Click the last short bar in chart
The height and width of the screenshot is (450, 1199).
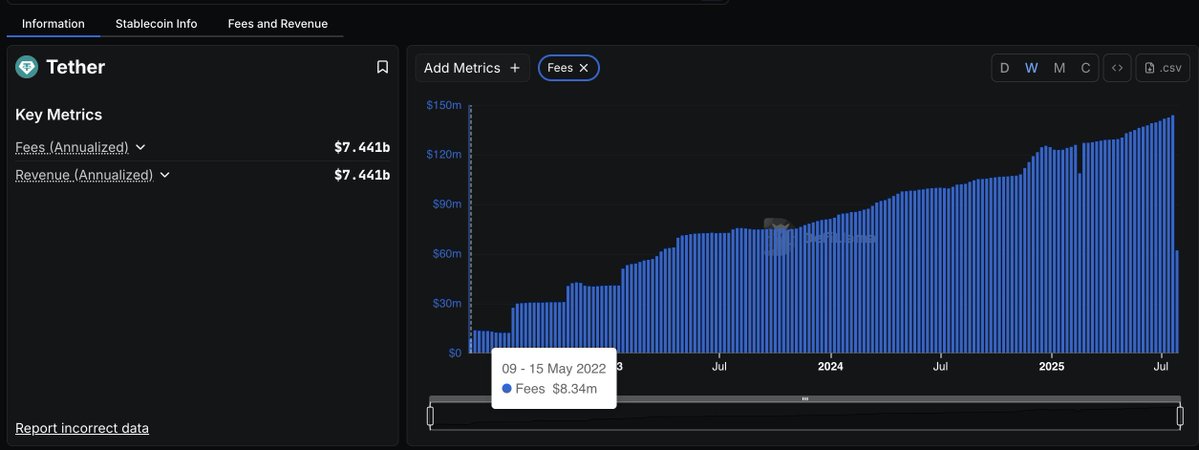[1178, 302]
